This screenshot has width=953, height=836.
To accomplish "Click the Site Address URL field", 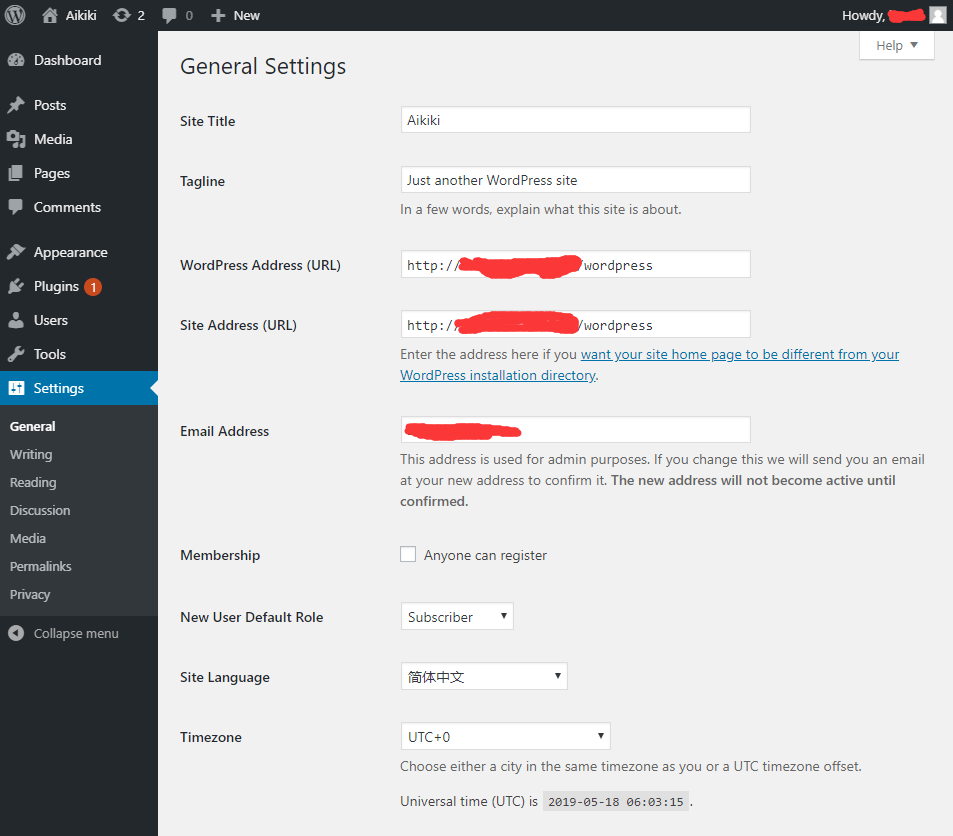I will pos(575,325).
